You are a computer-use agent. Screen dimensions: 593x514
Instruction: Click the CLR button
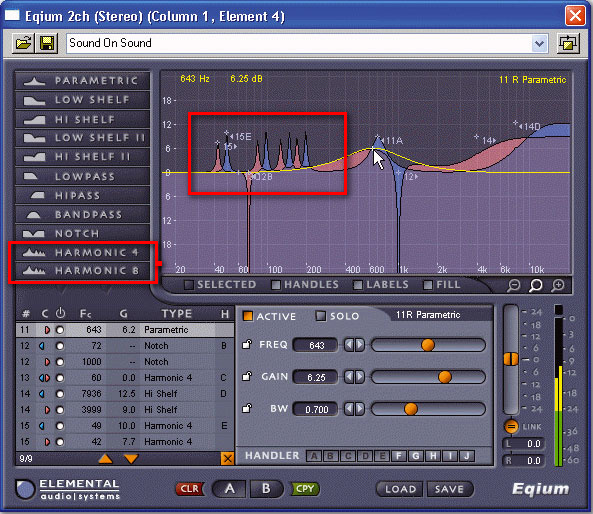point(189,489)
